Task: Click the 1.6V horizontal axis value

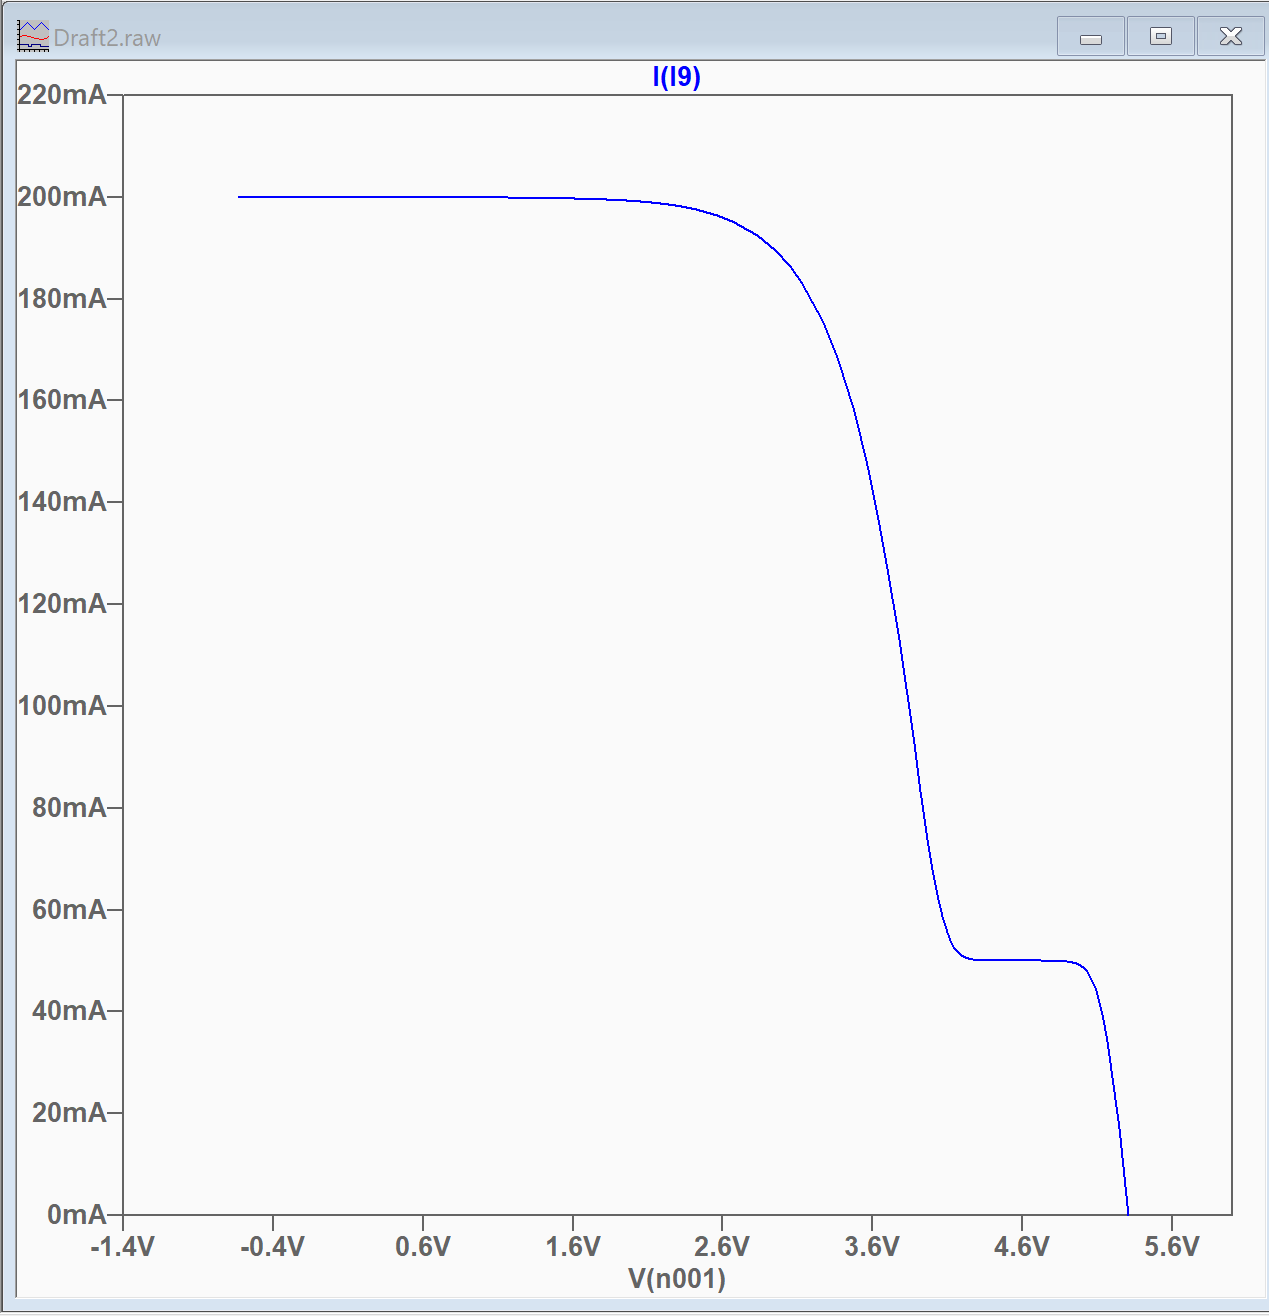Action: [x=573, y=1246]
